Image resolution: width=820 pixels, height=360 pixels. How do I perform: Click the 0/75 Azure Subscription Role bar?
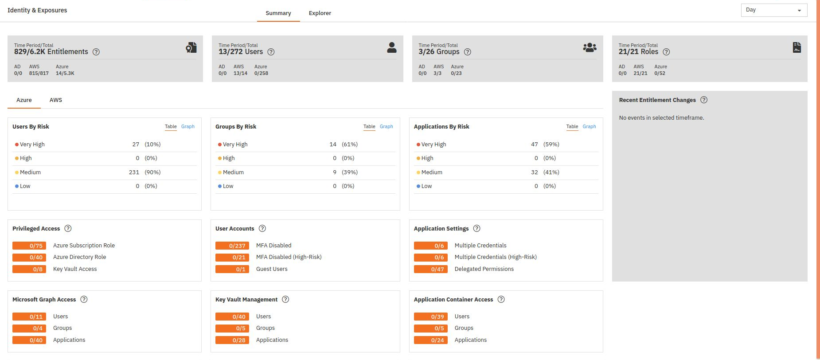coord(29,245)
